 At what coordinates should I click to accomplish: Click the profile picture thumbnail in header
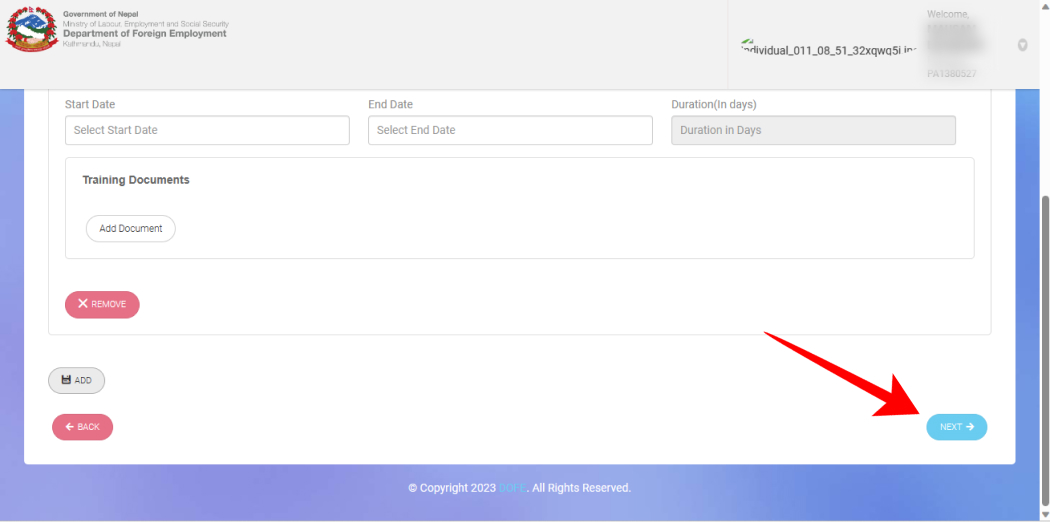click(828, 47)
